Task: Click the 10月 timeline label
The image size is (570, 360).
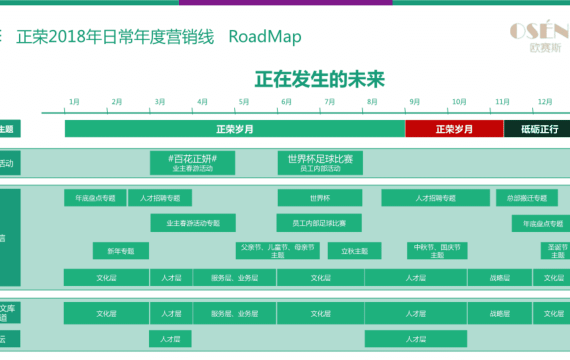Action: coord(459,101)
